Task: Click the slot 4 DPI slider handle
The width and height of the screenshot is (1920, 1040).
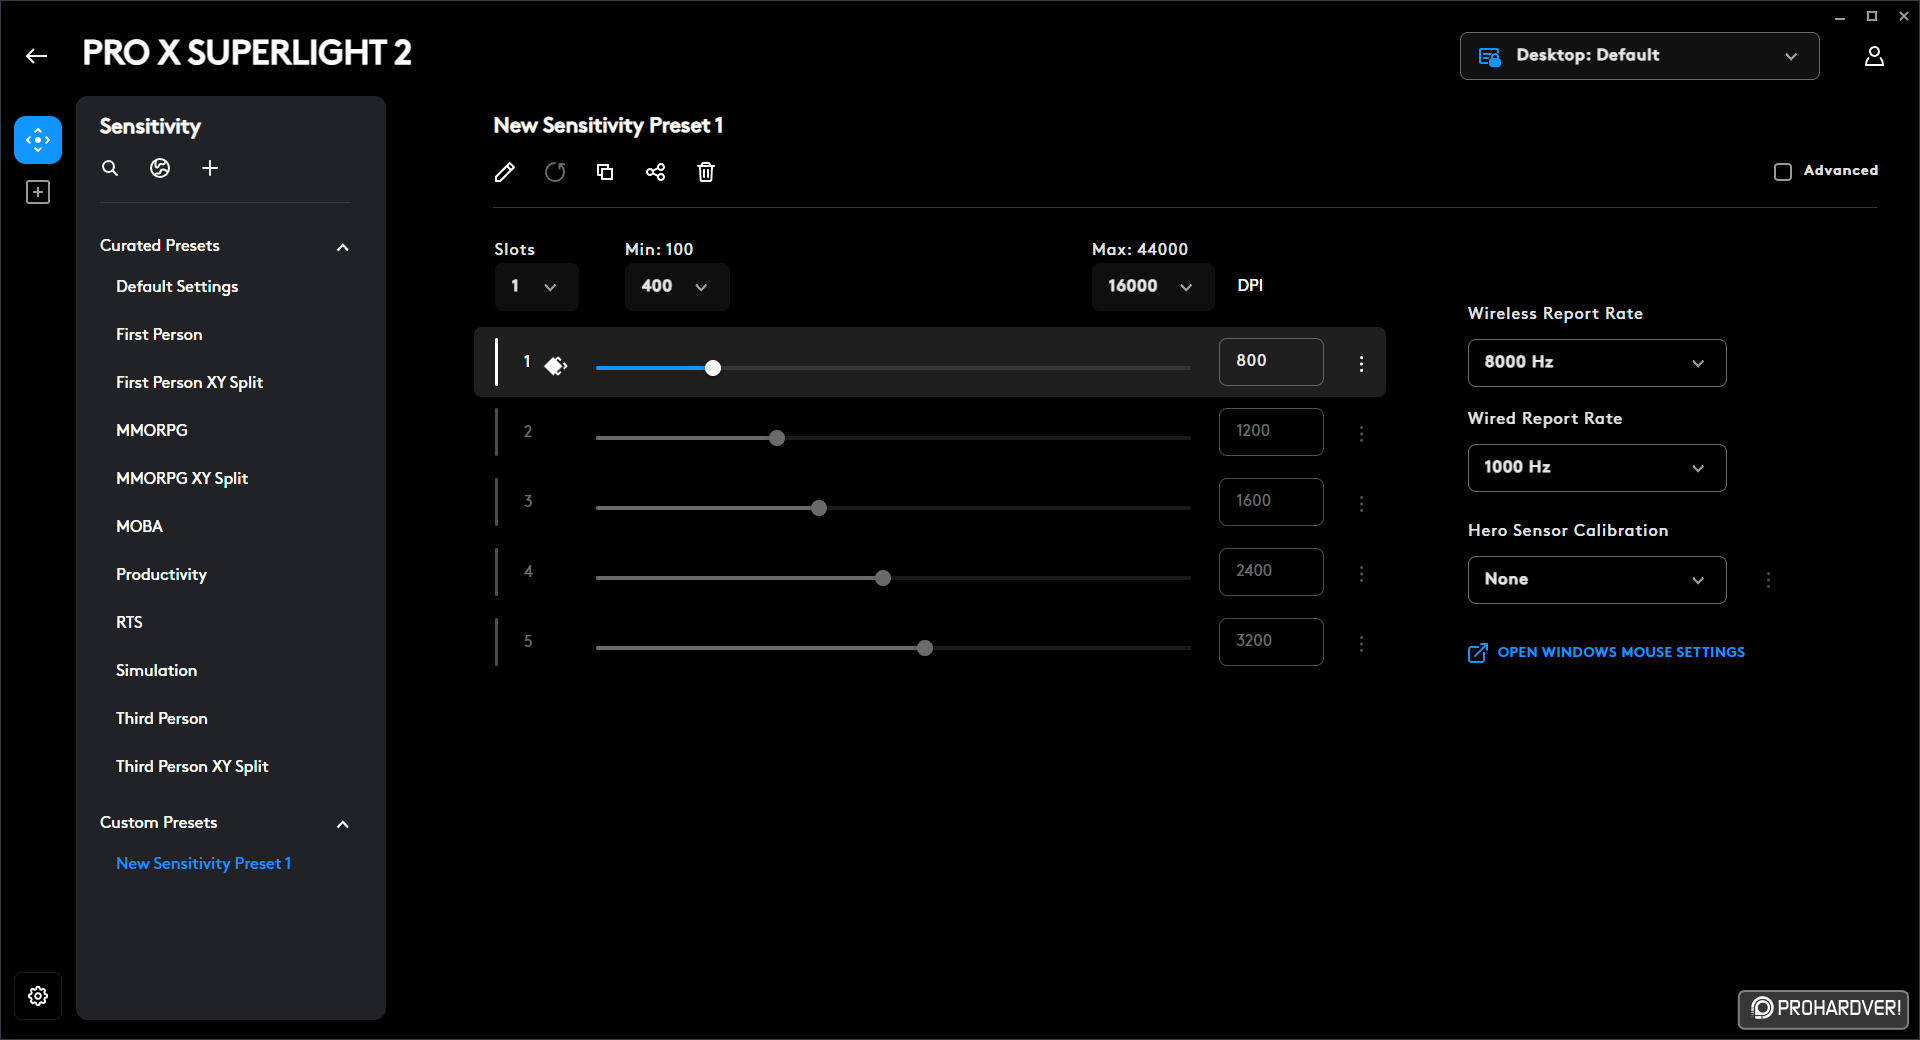Action: click(x=883, y=578)
